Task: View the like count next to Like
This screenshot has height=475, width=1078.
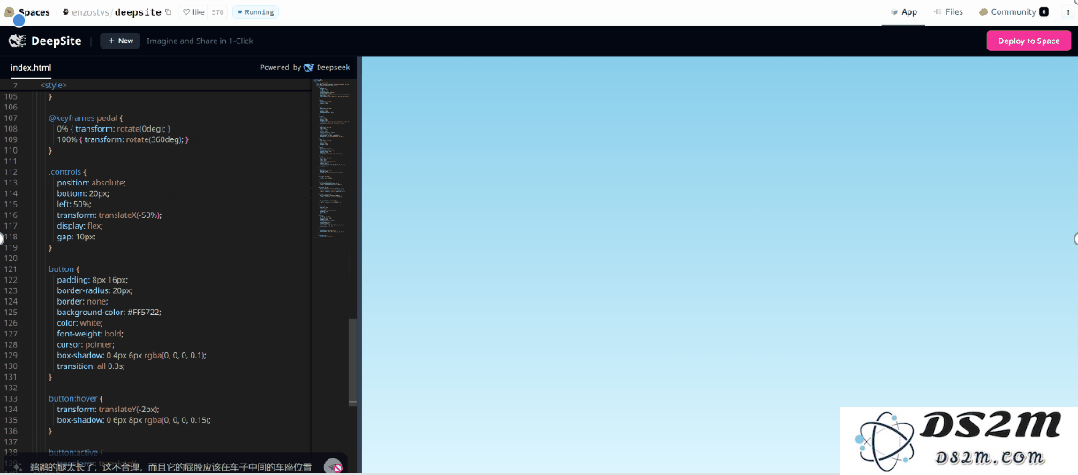Action: coord(217,12)
